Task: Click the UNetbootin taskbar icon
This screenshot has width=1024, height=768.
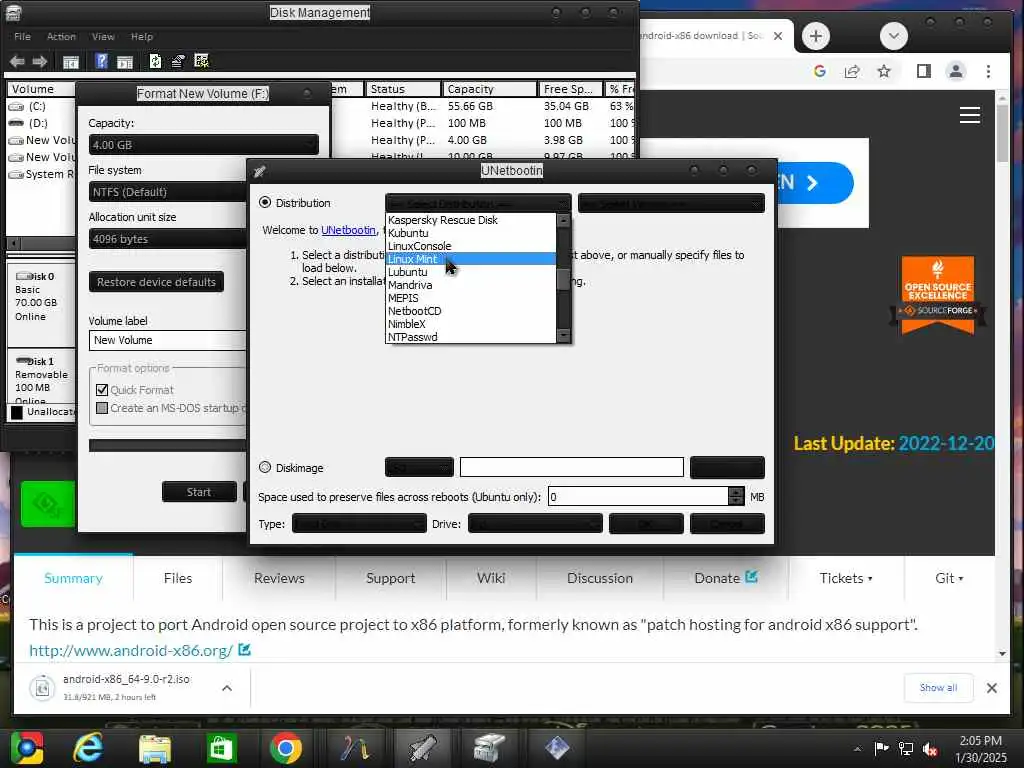Action: pyautogui.click(x=422, y=748)
